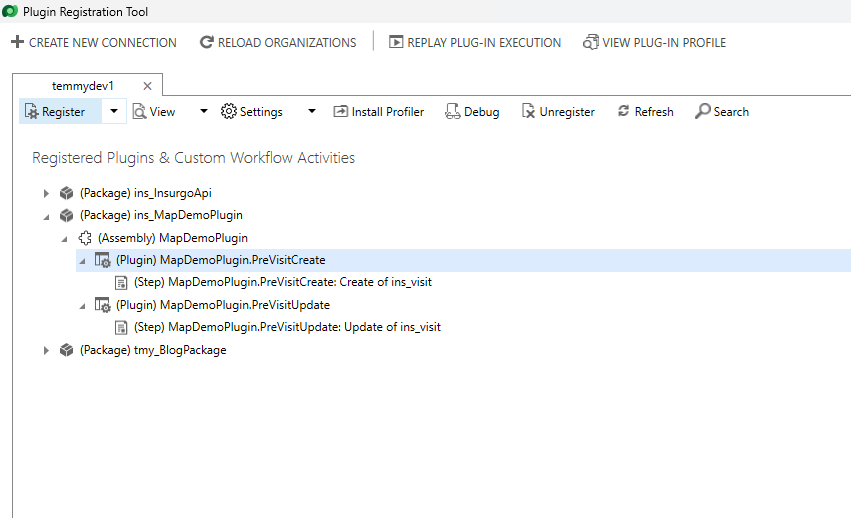Switch to the temmydev1 tab
The image size is (851, 518).
click(82, 86)
